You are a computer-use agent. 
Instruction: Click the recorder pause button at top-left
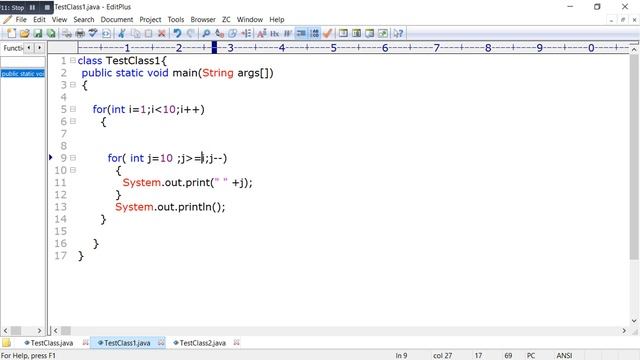pyautogui.click(x=32, y=7)
